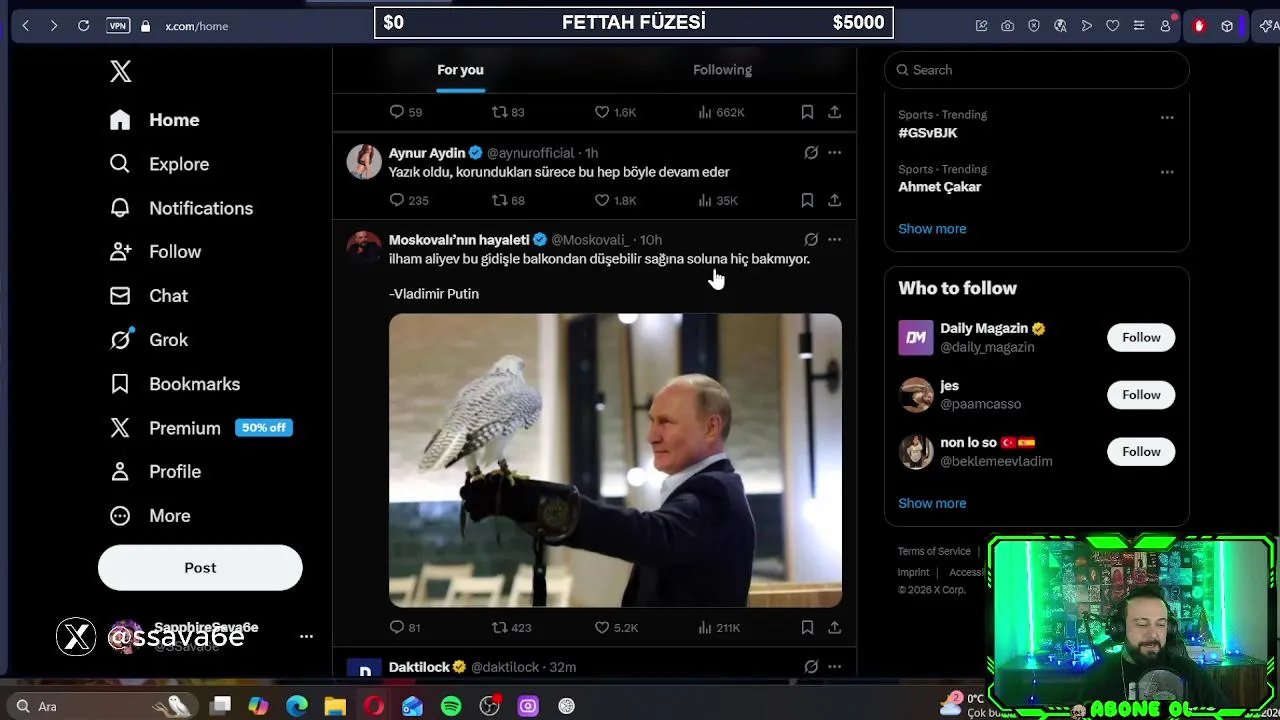The width and height of the screenshot is (1280, 720).
Task: Open options for Ahmet Çakar trend
Action: [1167, 172]
